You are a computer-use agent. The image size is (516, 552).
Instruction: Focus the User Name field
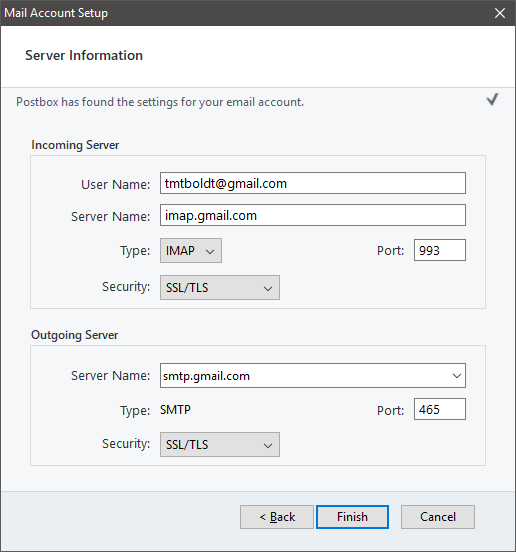coord(313,183)
